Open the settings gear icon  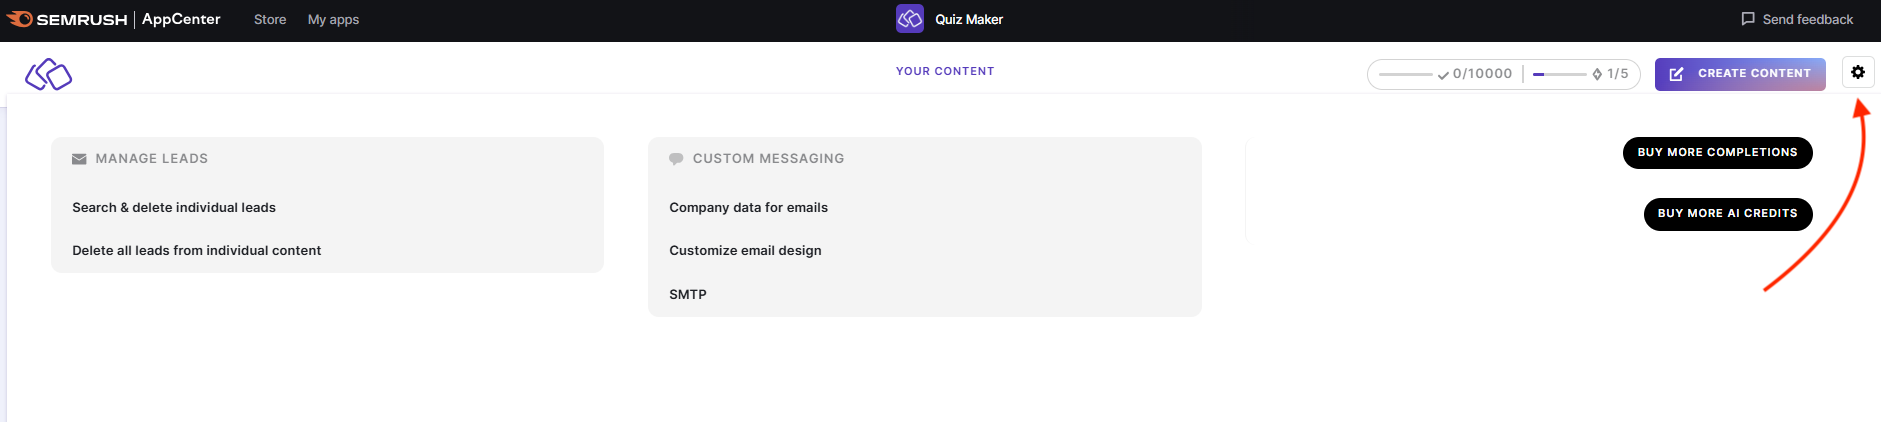click(x=1857, y=72)
